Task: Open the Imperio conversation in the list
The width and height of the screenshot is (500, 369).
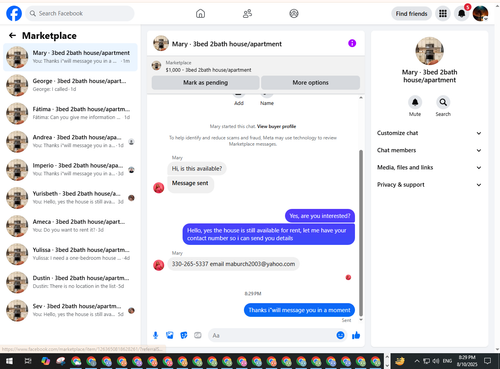Action: pyautogui.click(x=70, y=170)
